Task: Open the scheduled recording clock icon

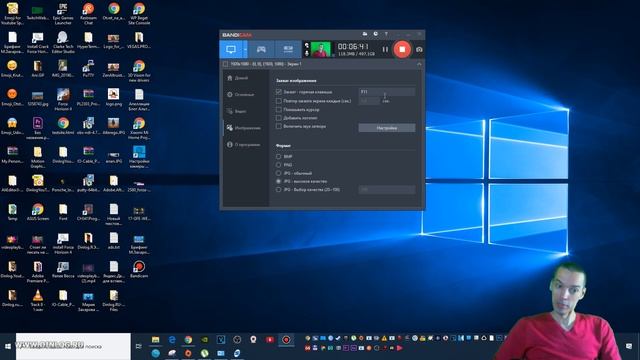Action: pos(376,34)
